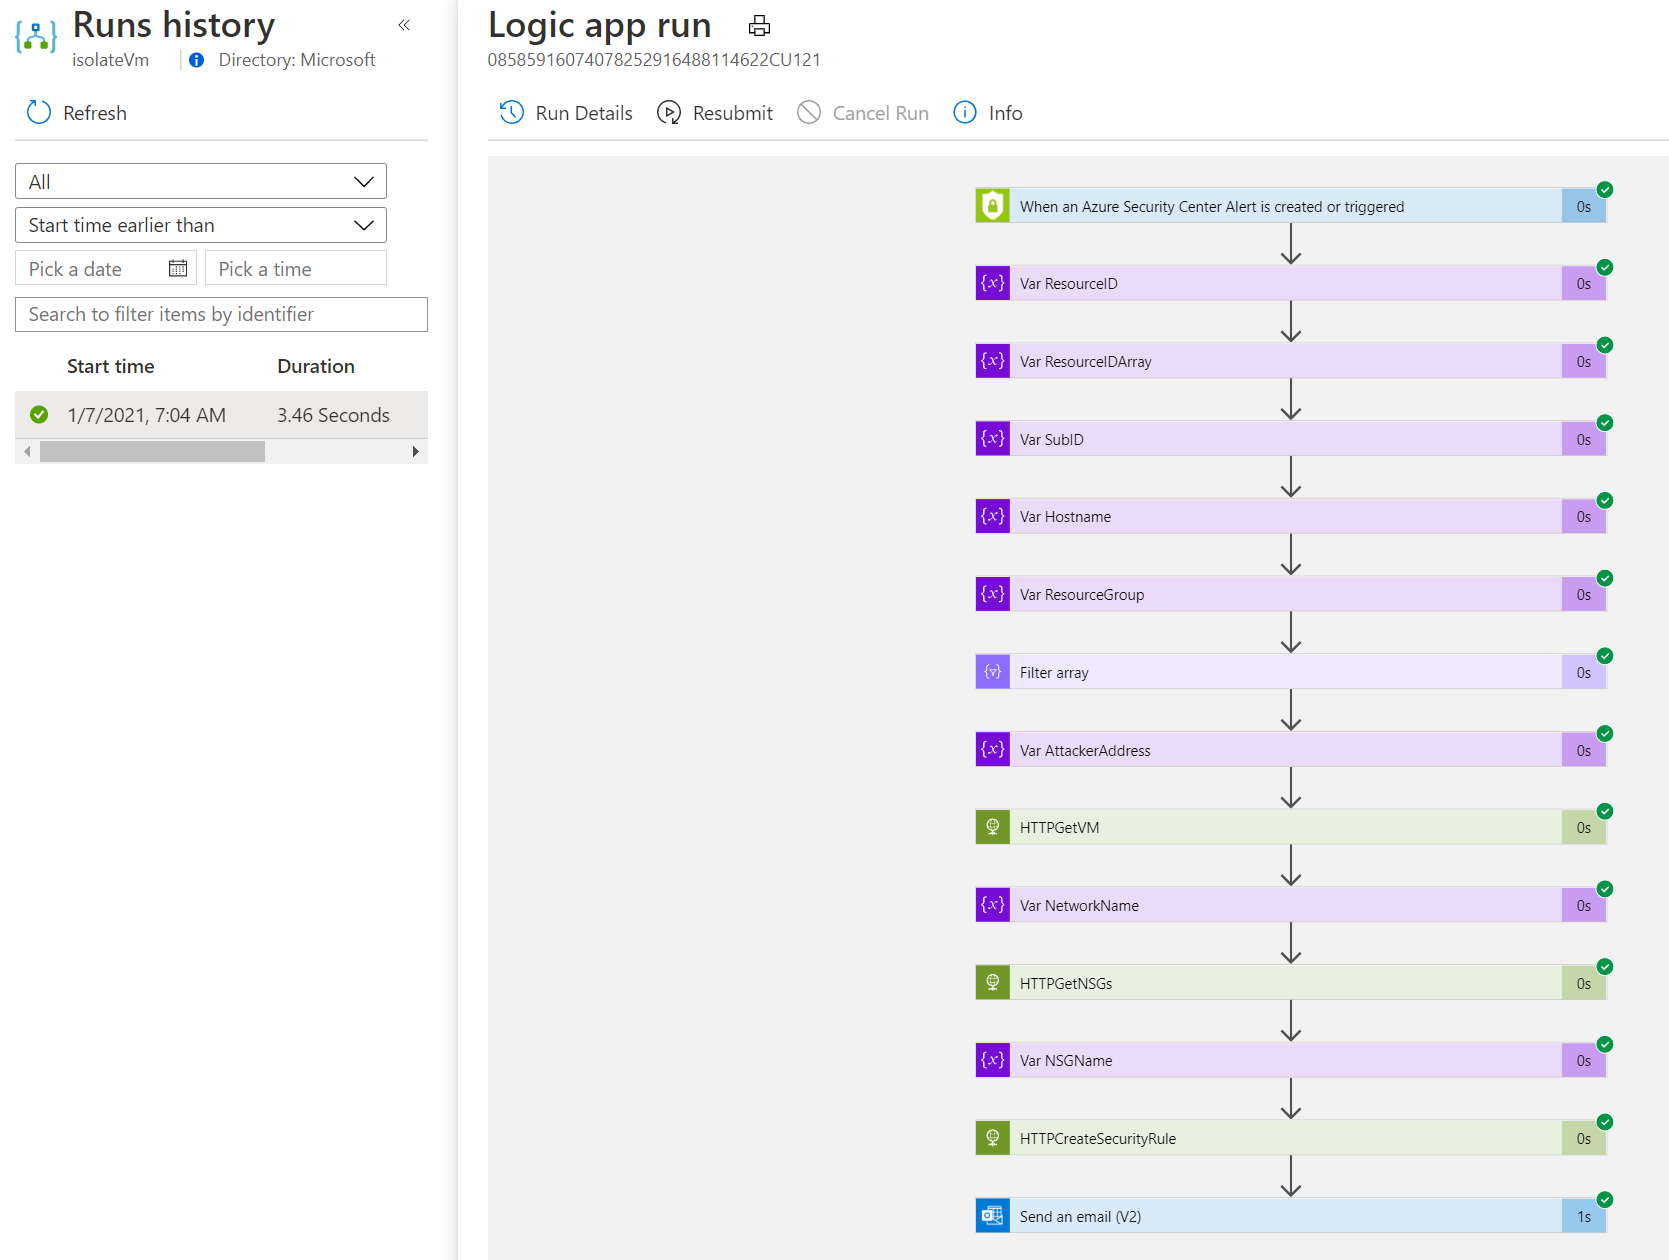The image size is (1669, 1260).
Task: Click the print icon beside Logic app run
Action: (x=759, y=26)
